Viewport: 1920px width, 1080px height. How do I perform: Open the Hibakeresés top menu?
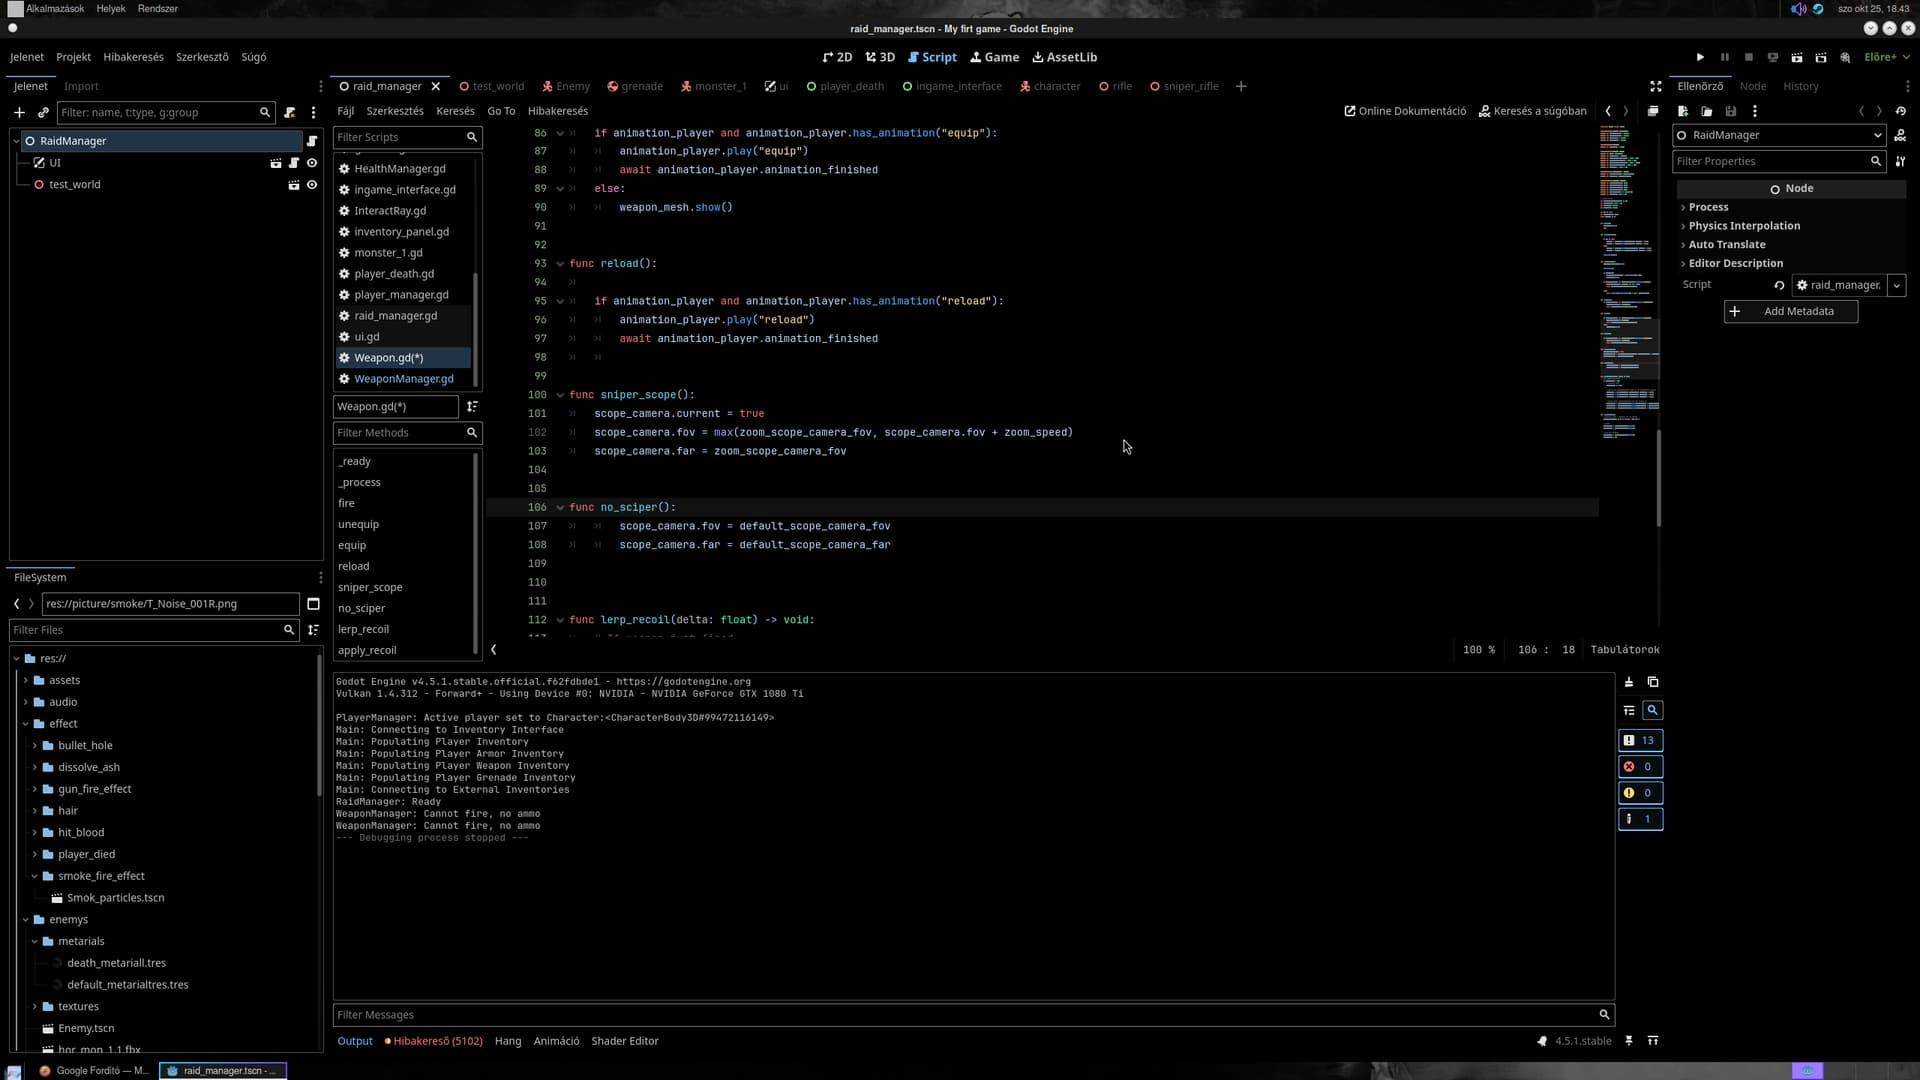click(133, 57)
